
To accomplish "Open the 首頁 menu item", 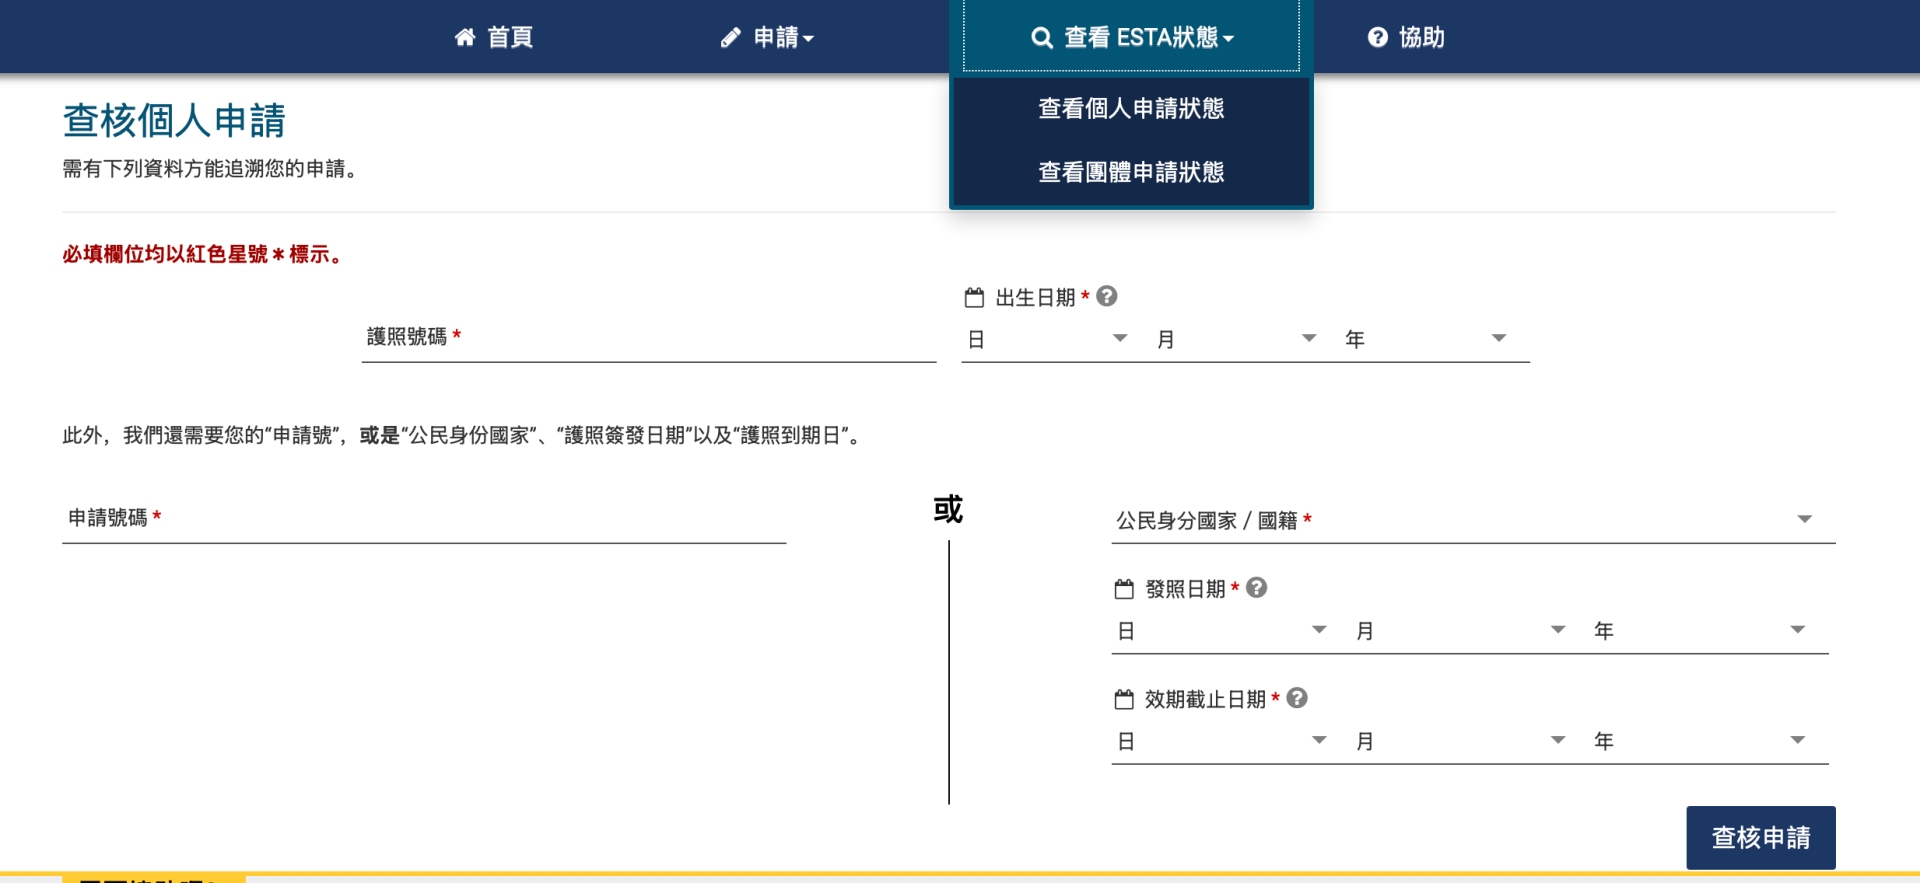I will (x=494, y=37).
